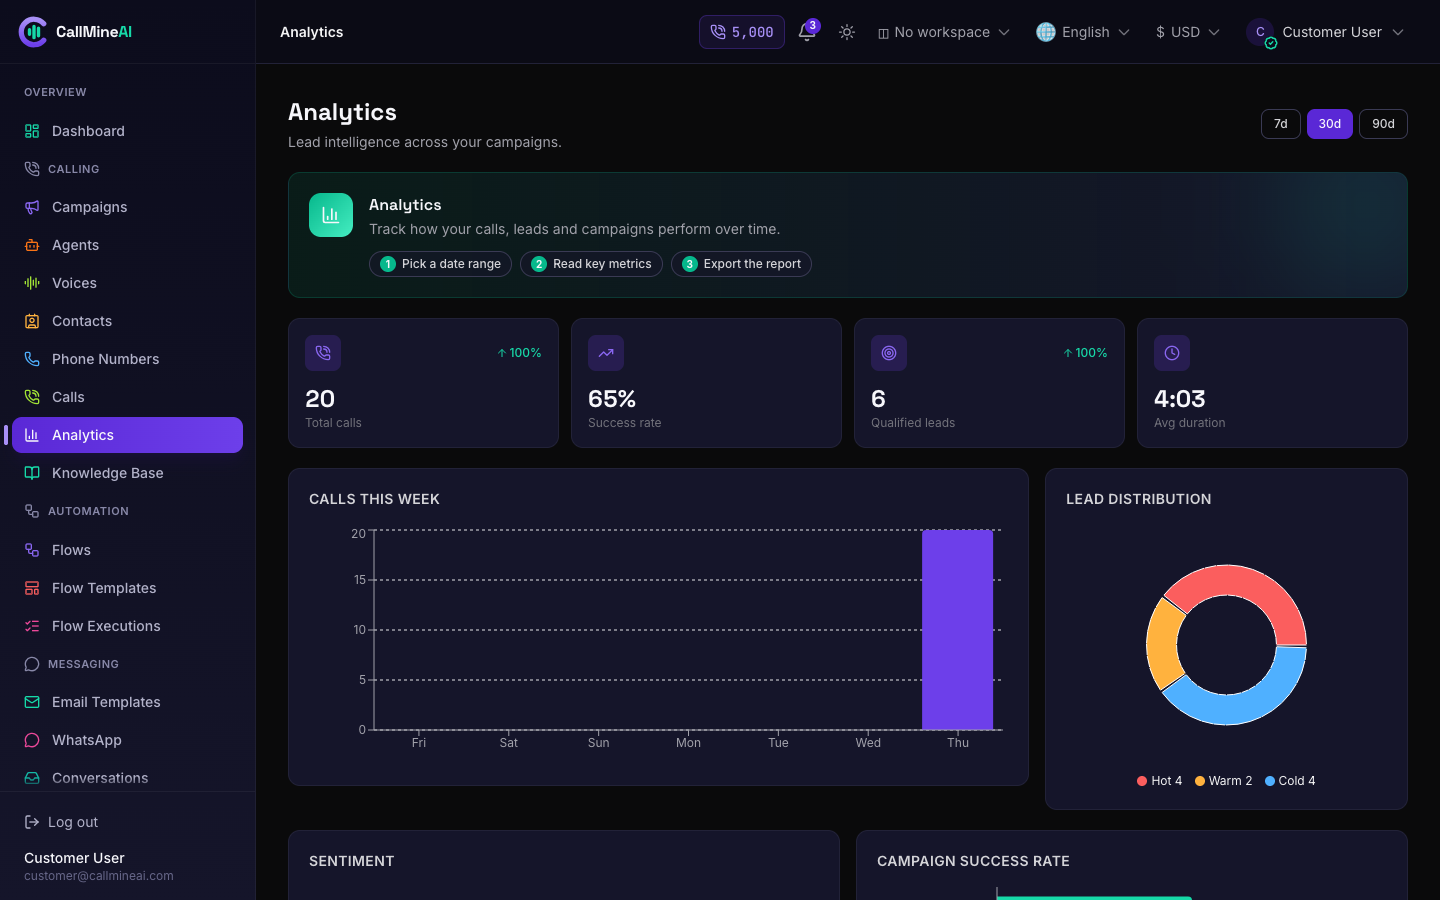
Task: Click the Hot 4 legend entry
Action: pos(1159,781)
